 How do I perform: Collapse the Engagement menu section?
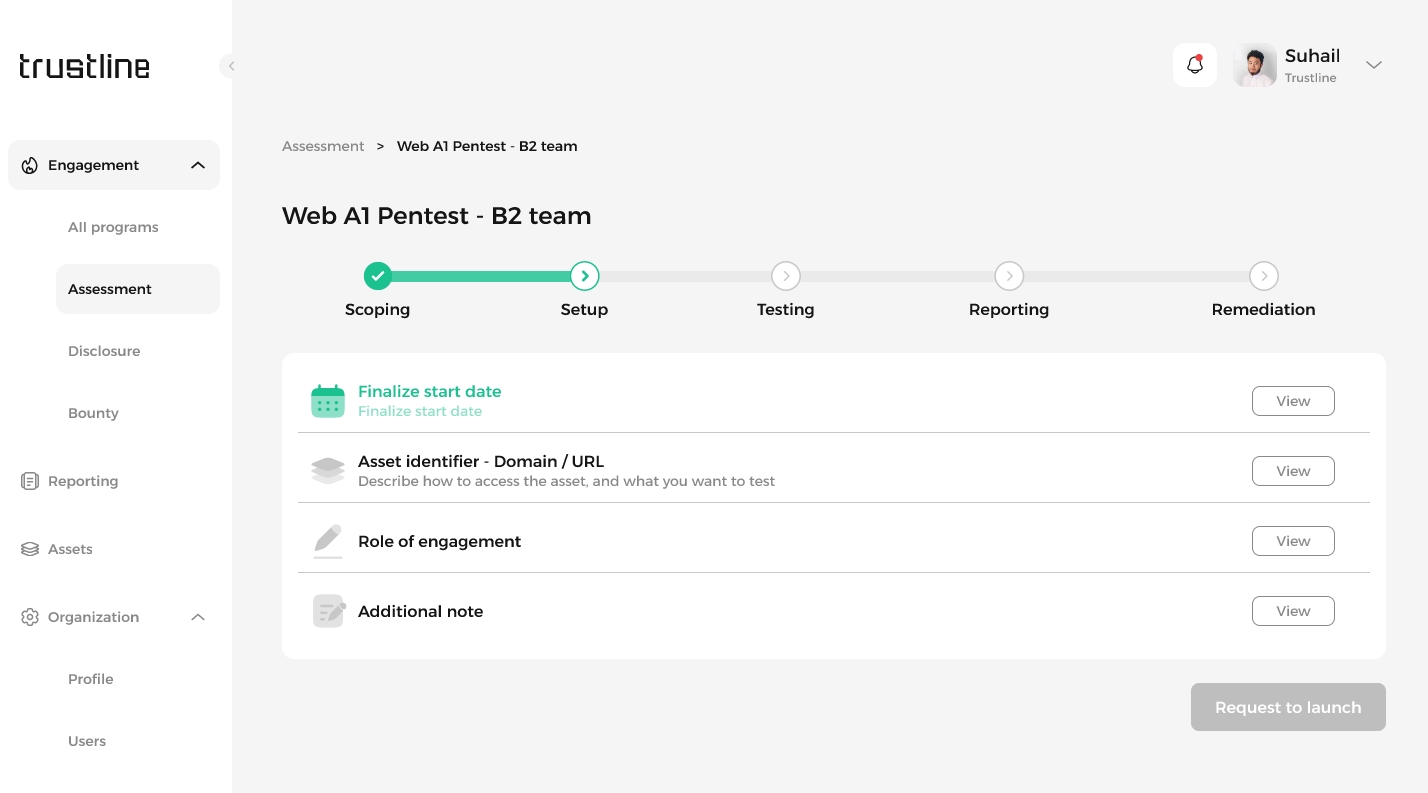pos(198,165)
